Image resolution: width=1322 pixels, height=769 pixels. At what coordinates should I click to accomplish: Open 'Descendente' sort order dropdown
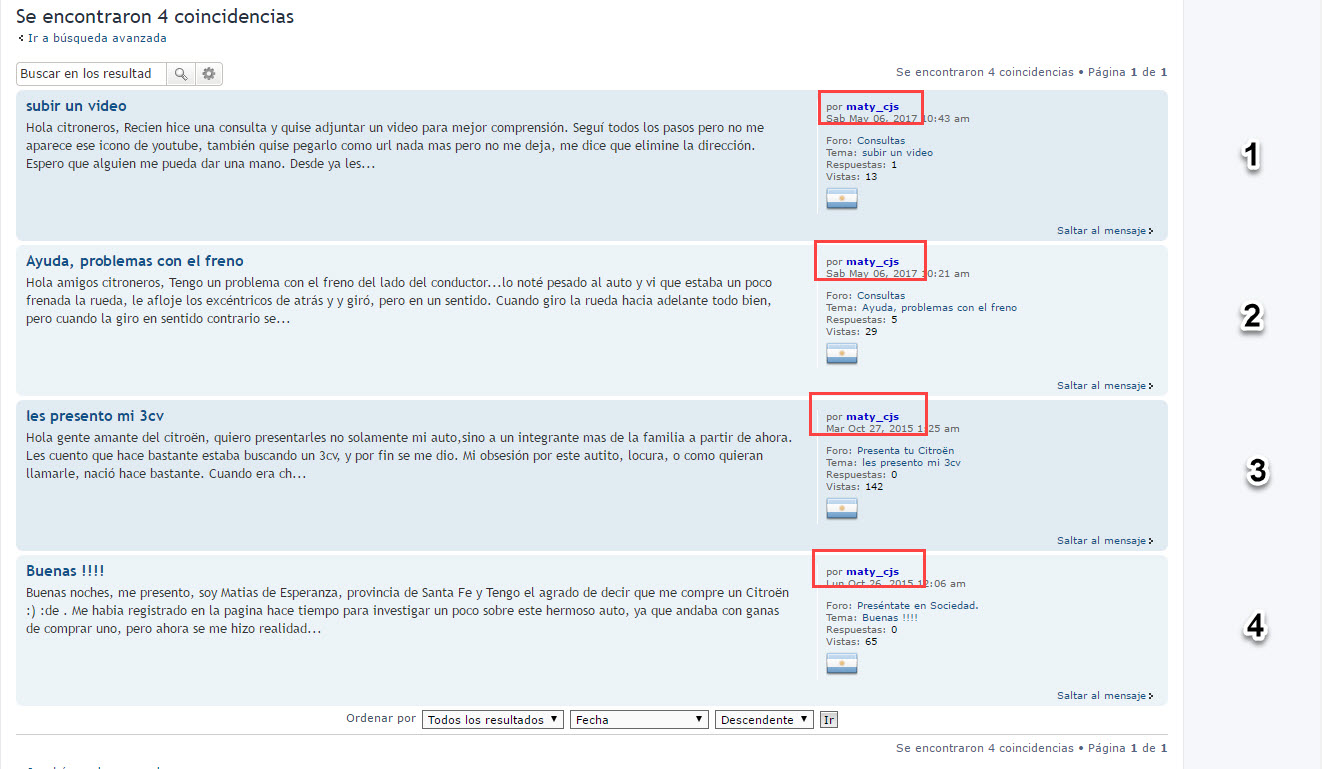(x=763, y=720)
